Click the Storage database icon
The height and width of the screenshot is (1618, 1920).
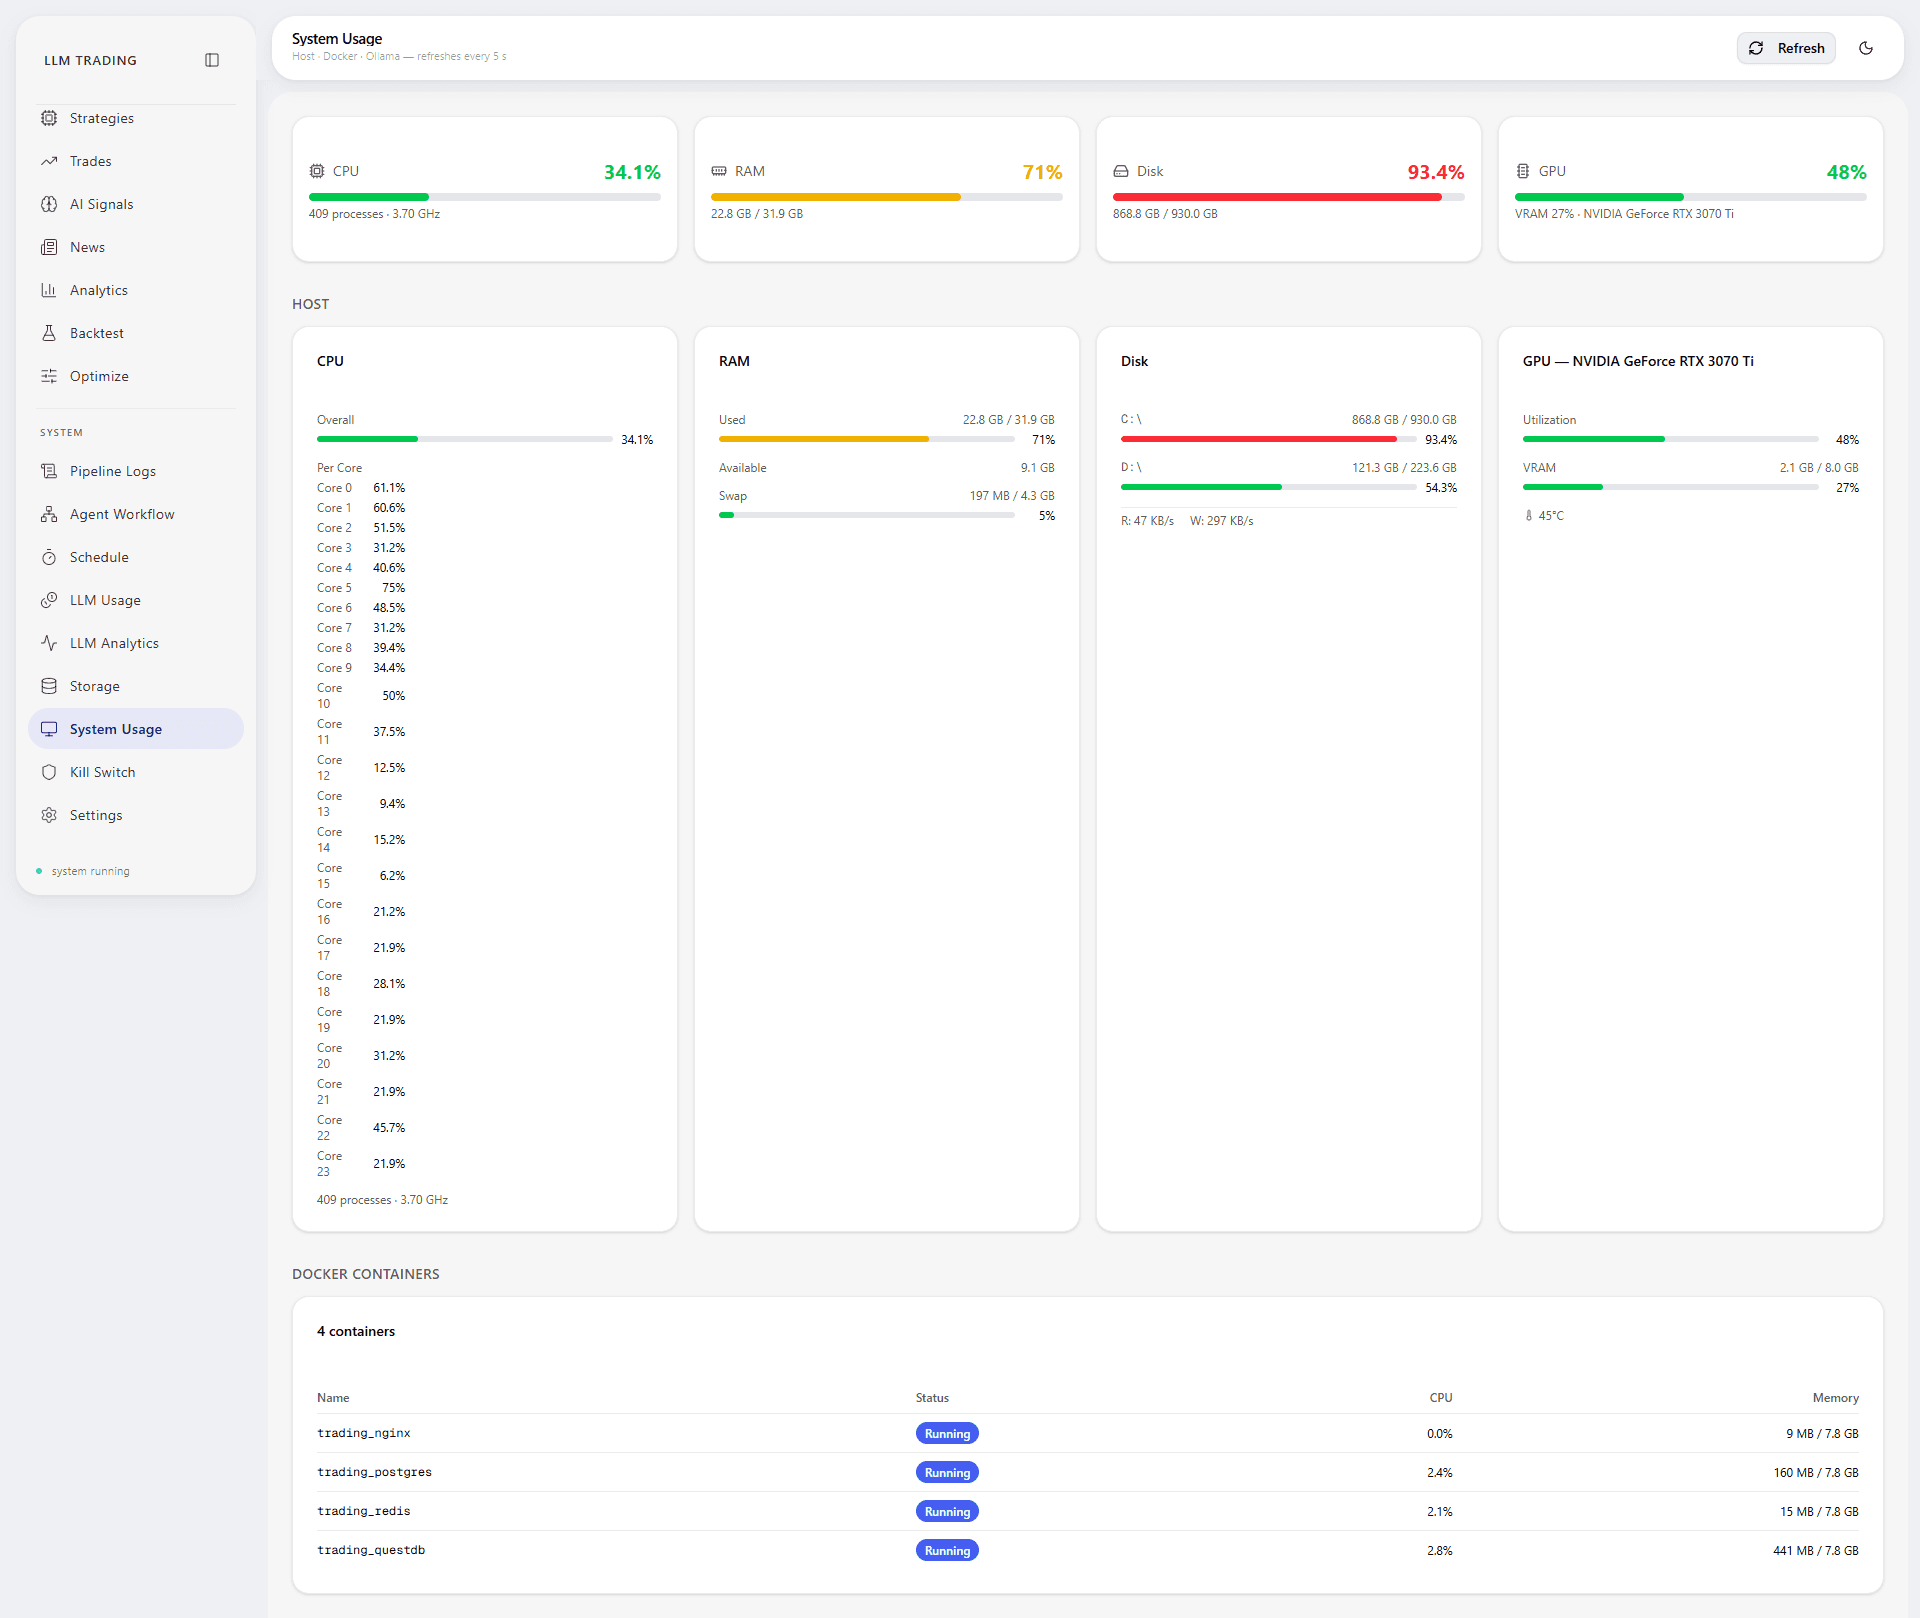49,686
